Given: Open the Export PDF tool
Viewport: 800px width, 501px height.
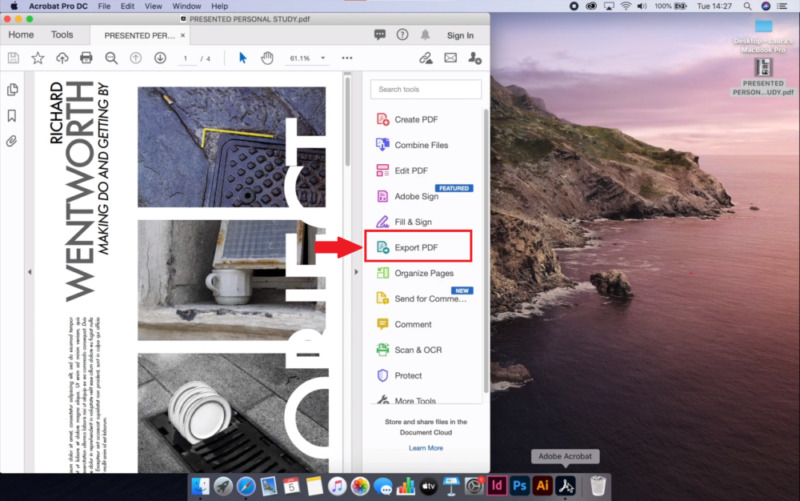Looking at the screenshot, I should point(416,247).
